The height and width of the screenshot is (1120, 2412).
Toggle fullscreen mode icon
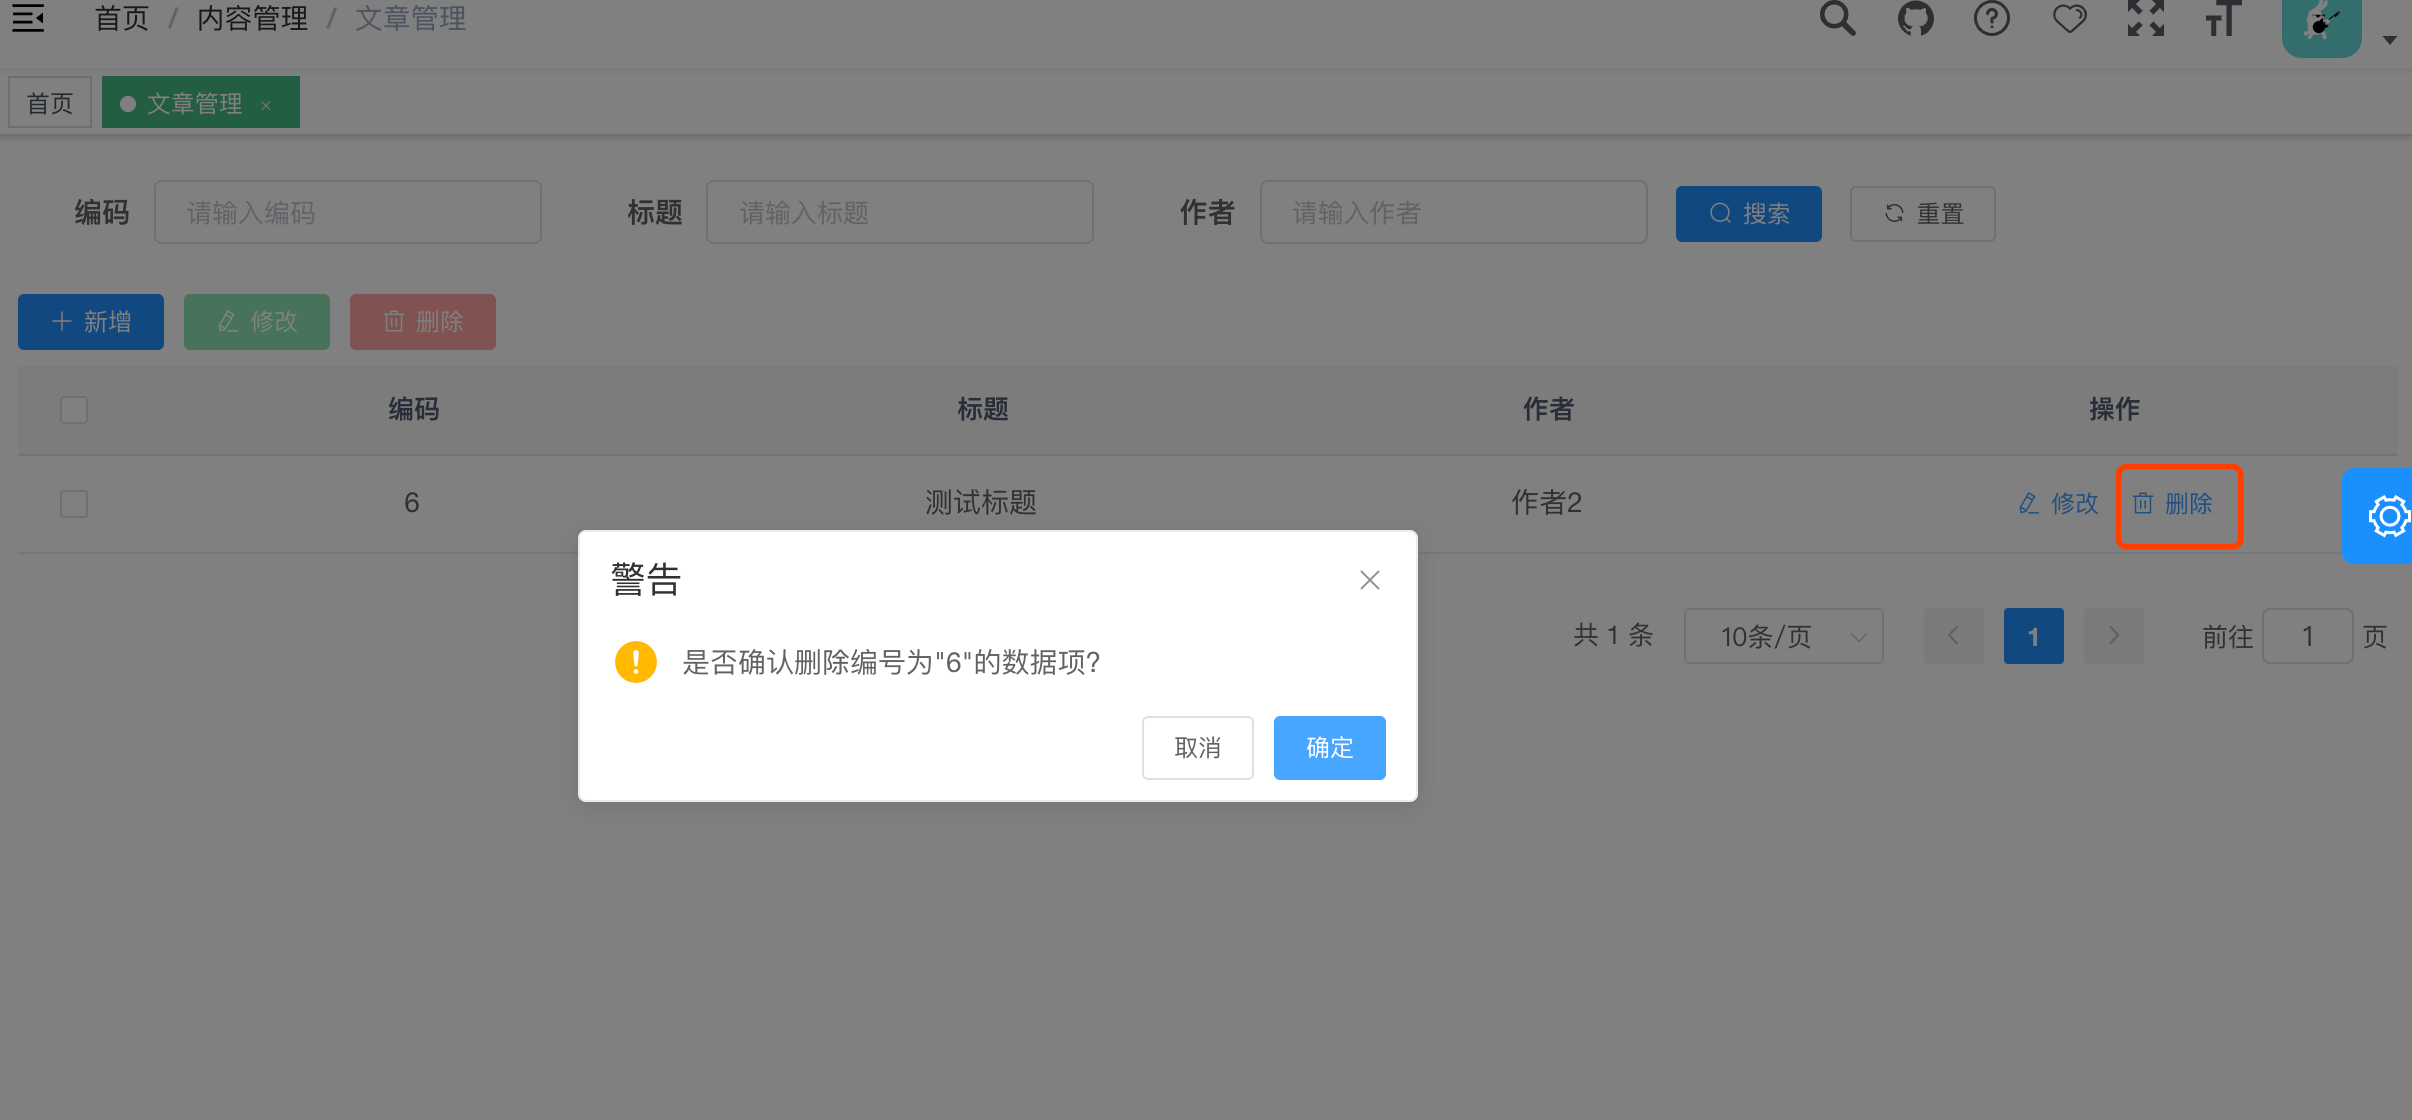point(2146,18)
